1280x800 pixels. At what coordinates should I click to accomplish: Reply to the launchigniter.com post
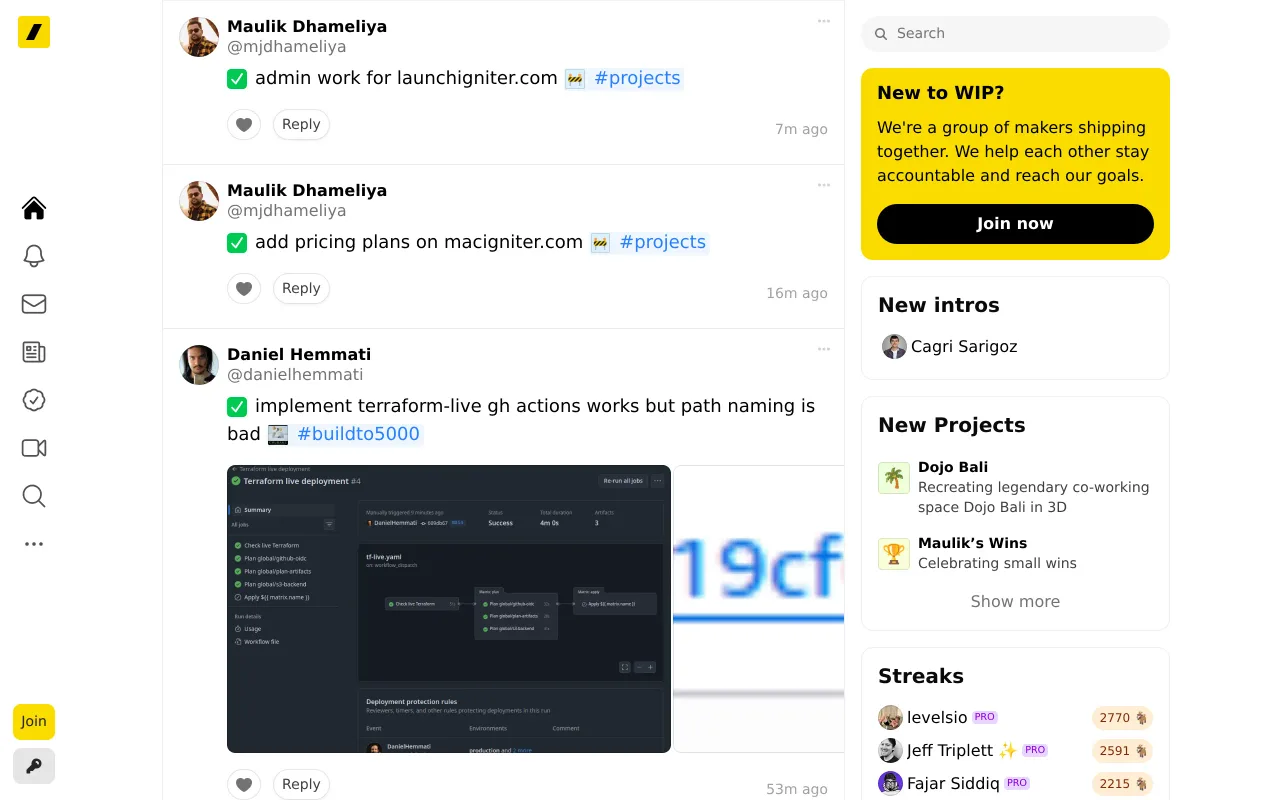pos(301,125)
